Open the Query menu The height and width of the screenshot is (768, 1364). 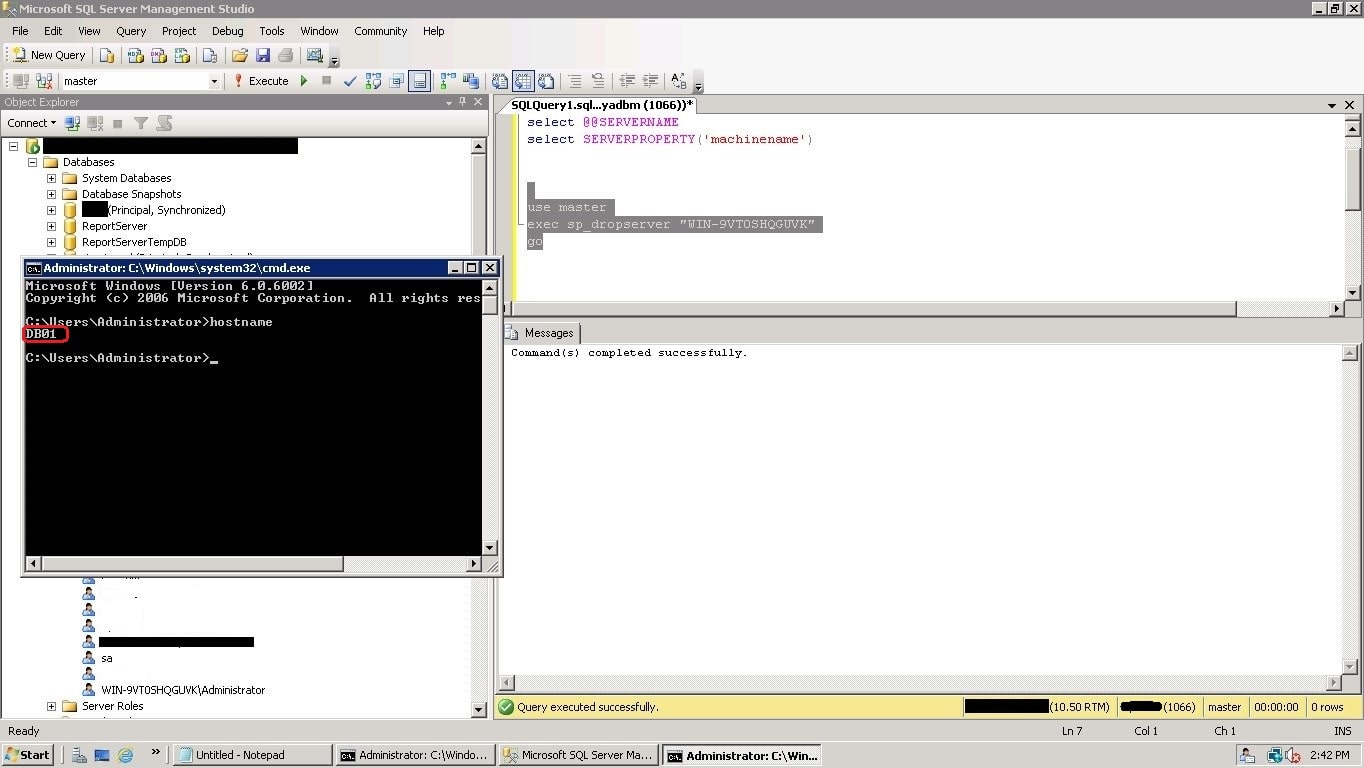click(x=131, y=31)
